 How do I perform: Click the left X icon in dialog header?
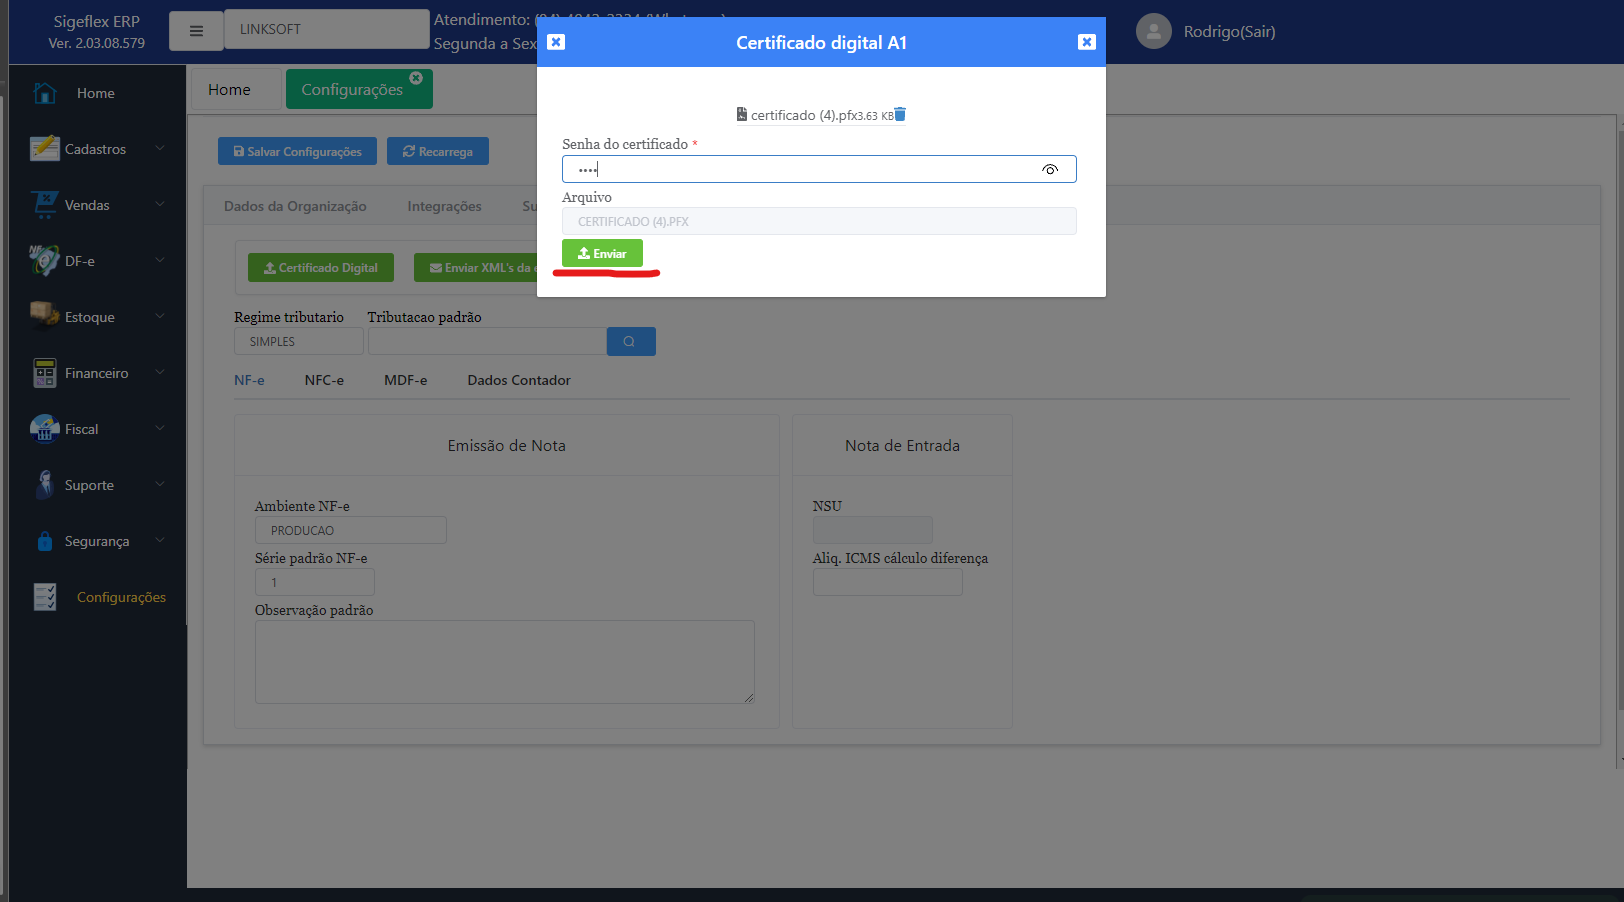[x=557, y=42]
